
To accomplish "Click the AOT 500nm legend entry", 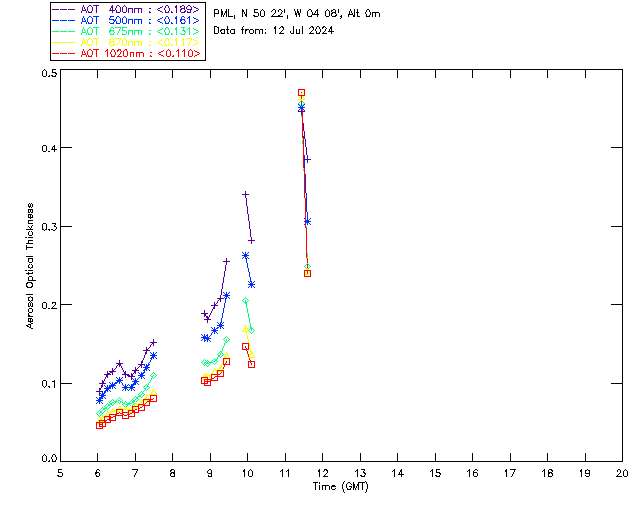I will pos(126,20).
